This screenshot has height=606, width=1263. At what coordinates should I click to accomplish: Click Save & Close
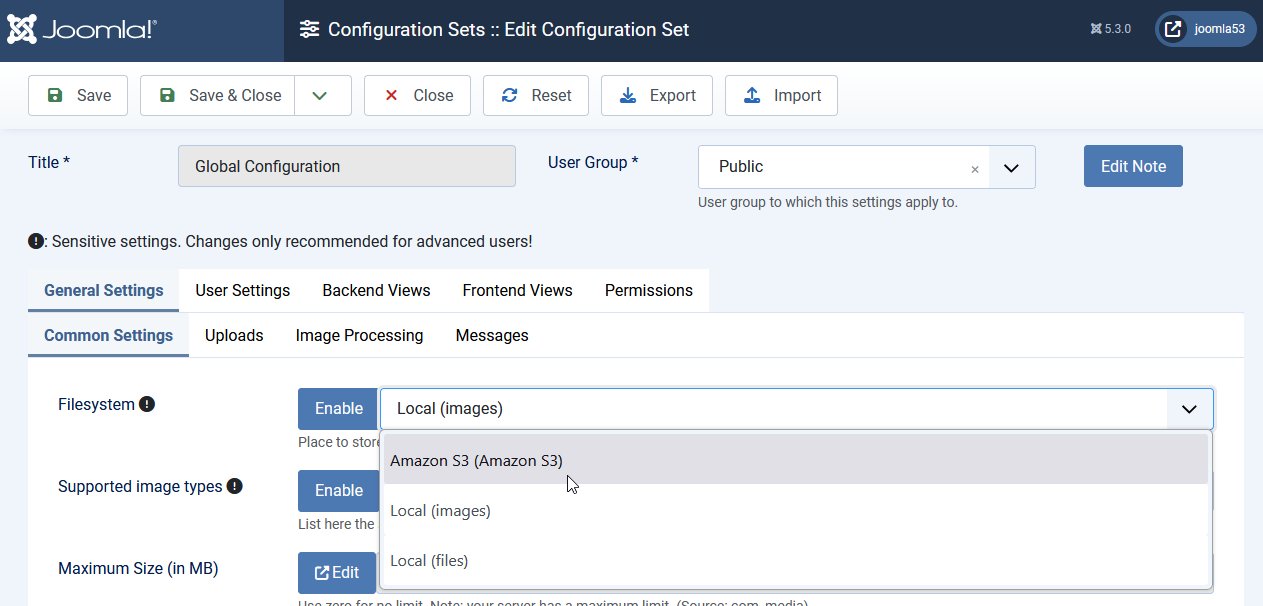(218, 95)
